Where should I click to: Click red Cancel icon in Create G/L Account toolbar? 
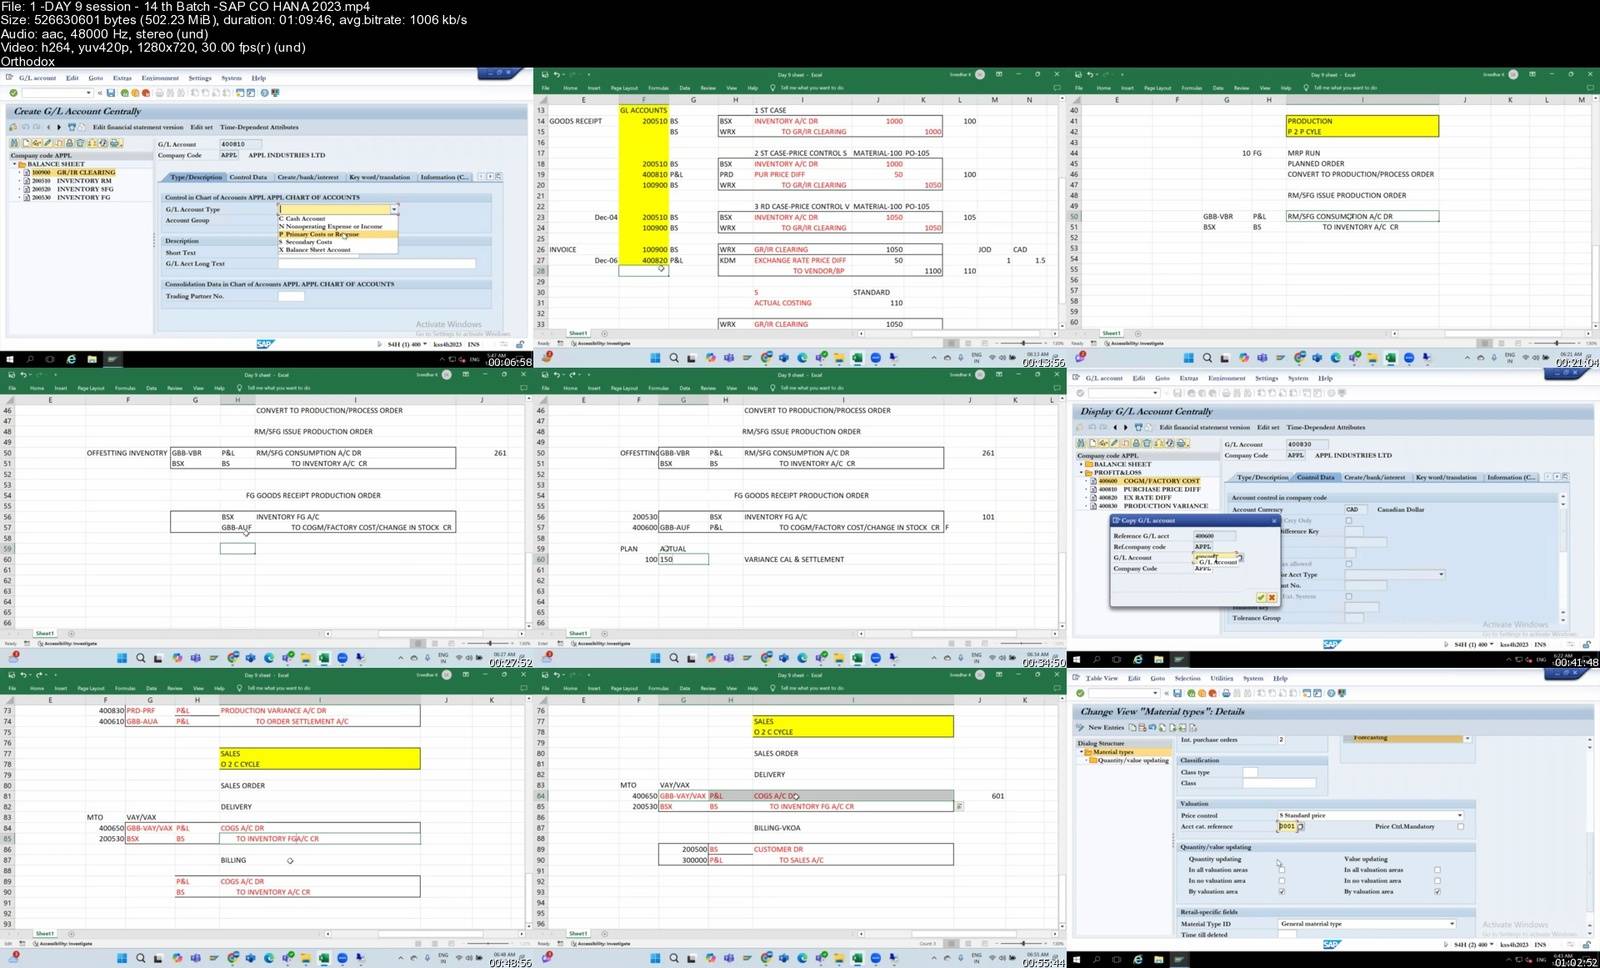[146, 93]
